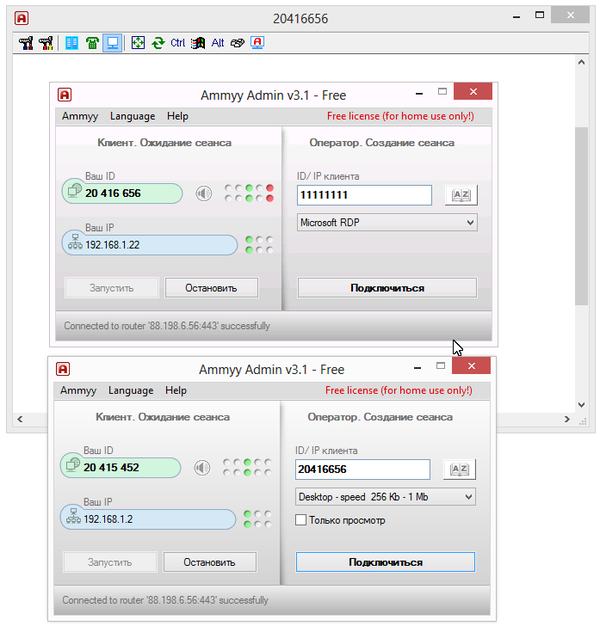Screen dimensions: 600x626
Task: Close the Ammyy window with ID 20 416 656
Action: (x=473, y=92)
